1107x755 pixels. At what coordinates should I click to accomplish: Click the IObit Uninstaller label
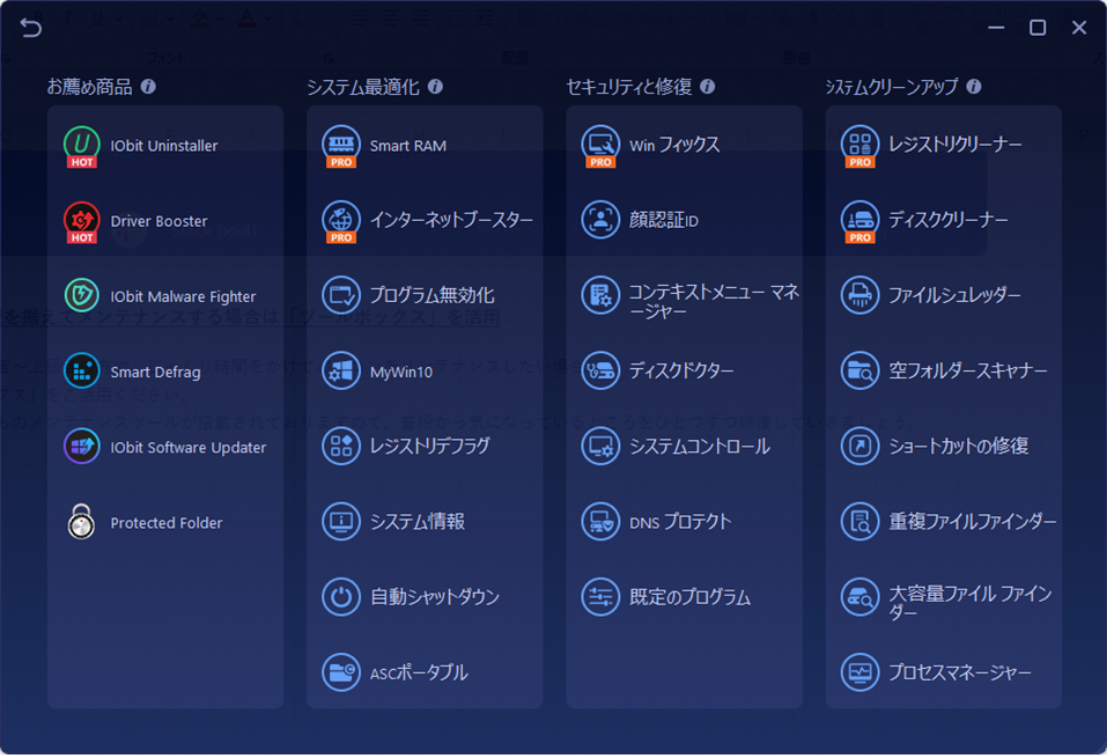(164, 145)
